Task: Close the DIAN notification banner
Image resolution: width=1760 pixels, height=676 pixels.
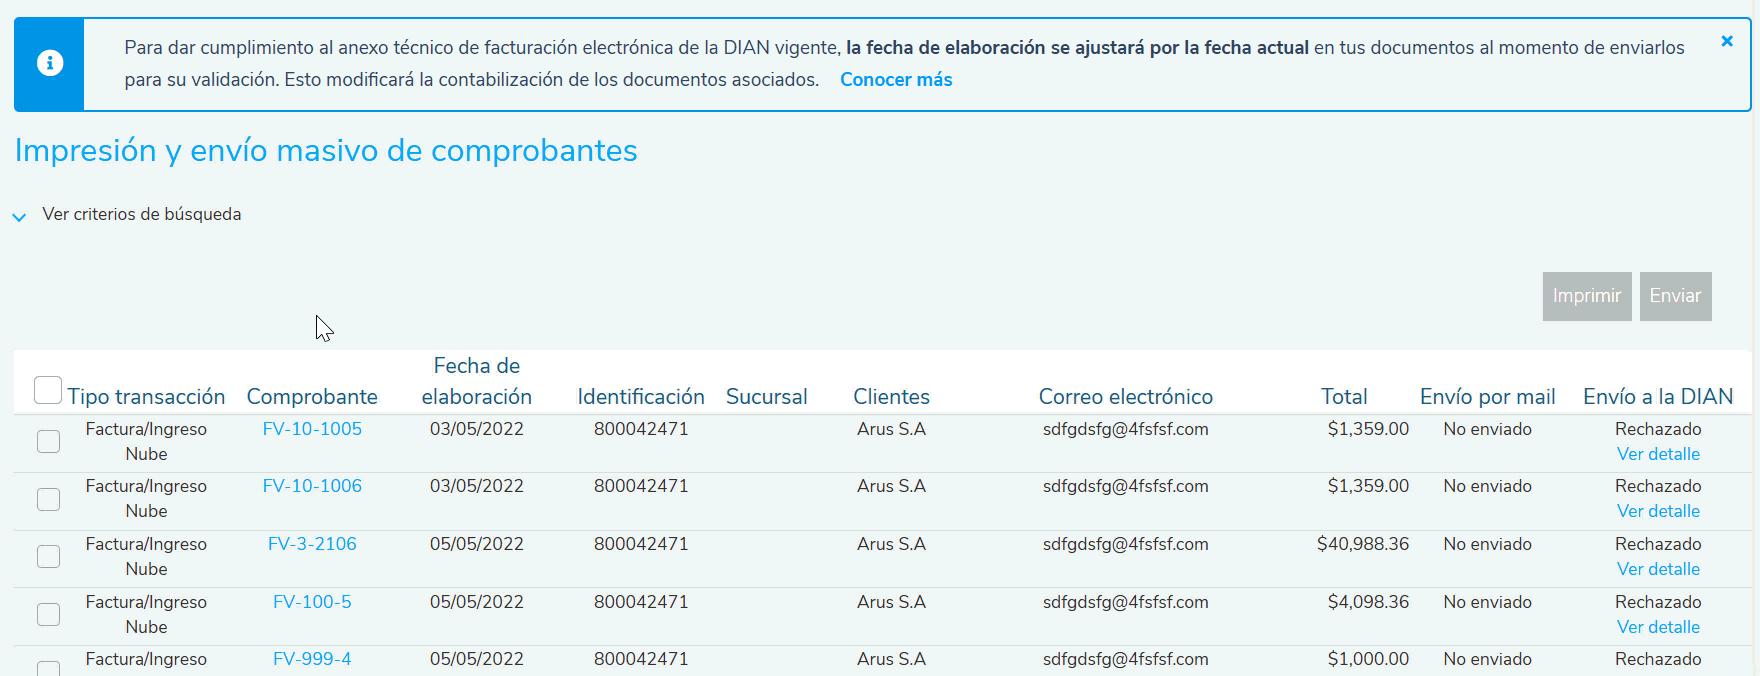Action: (x=1726, y=41)
